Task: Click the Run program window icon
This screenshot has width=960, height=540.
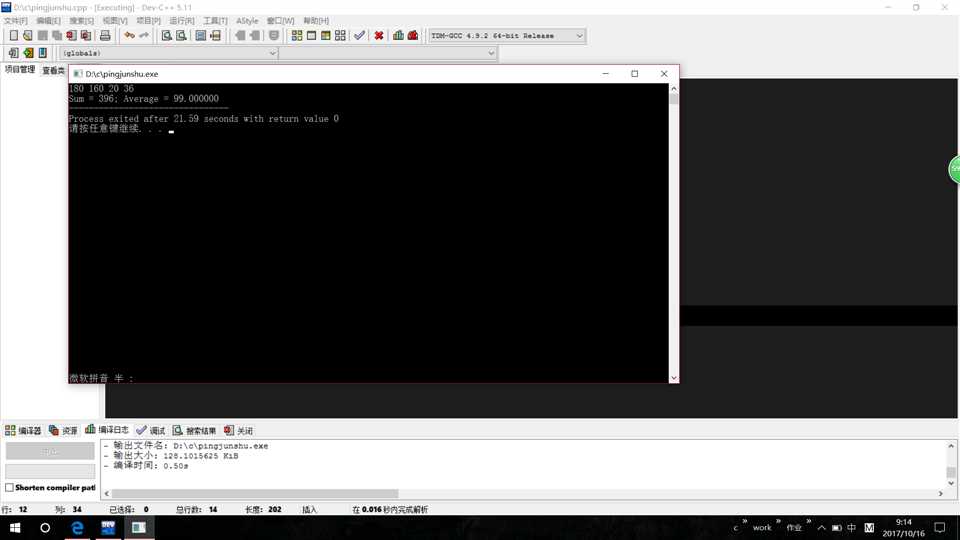Action: tap(312, 36)
